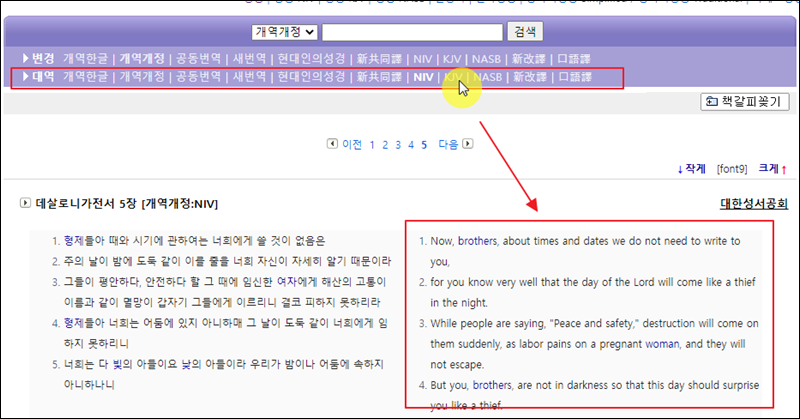This screenshot has height=419, width=800.
Task: Open chapter 3 page link
Action: [x=398, y=145]
